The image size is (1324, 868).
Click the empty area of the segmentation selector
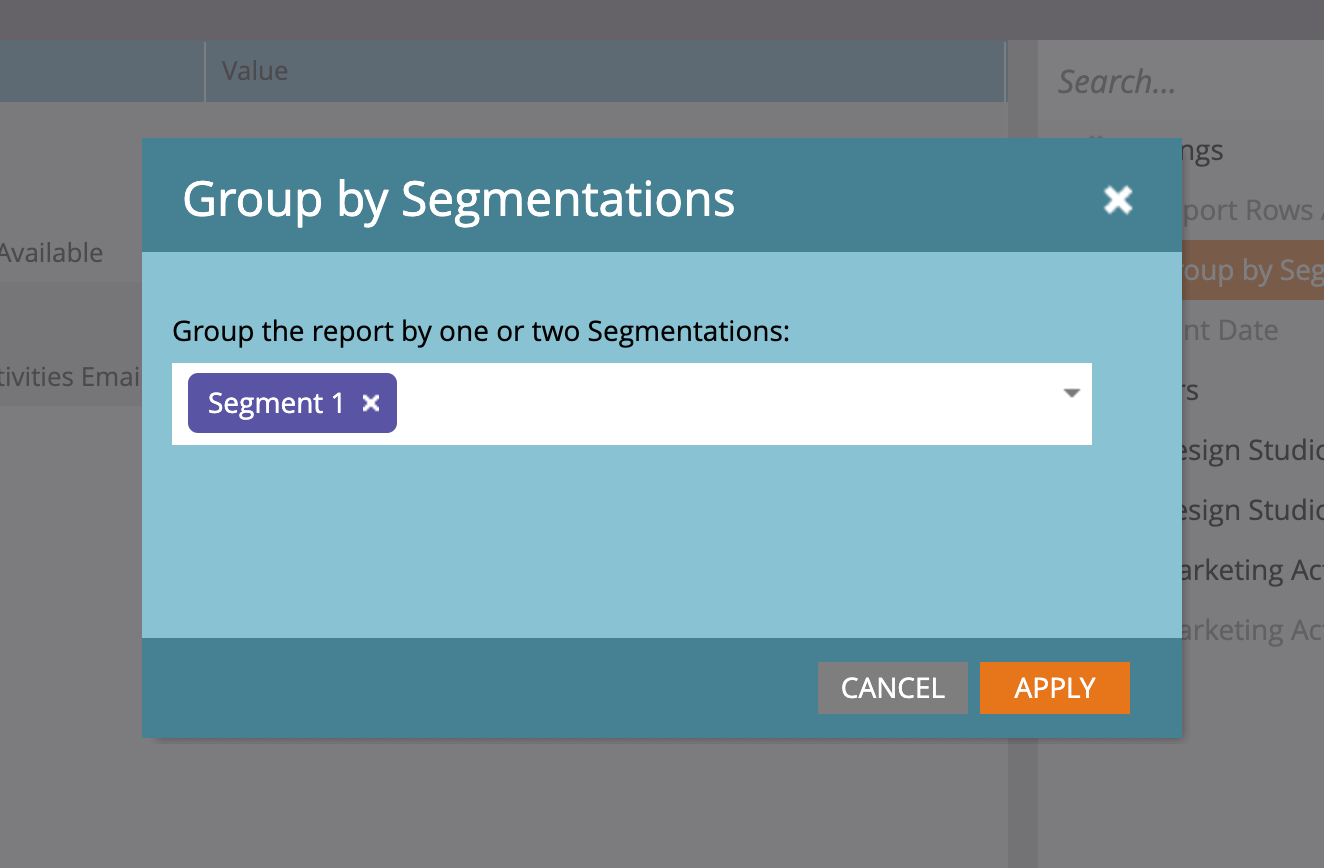click(x=700, y=404)
